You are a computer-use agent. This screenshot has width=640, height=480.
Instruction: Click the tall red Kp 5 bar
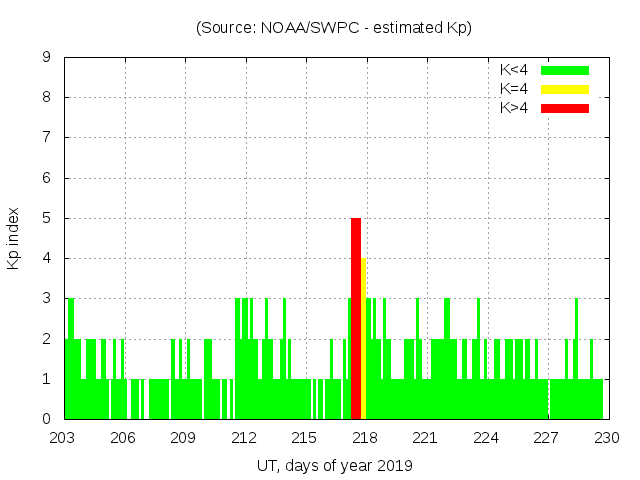coord(356,318)
